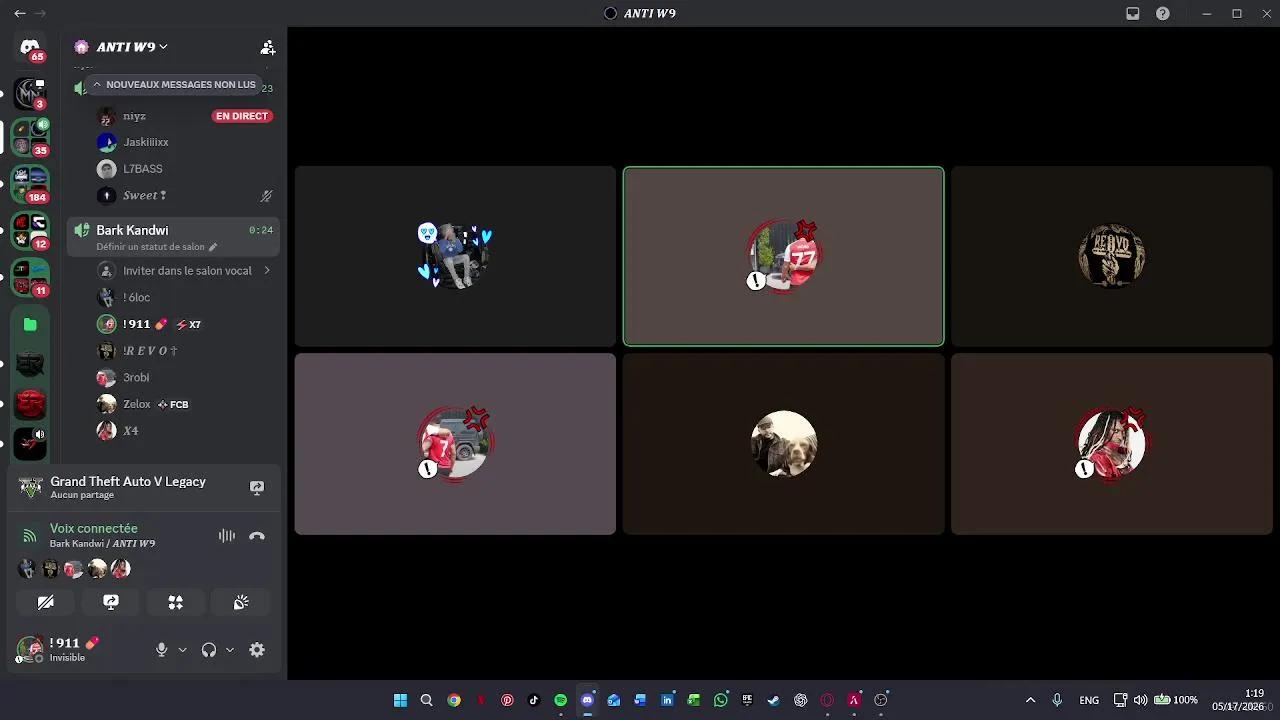Open the soundboard icon in the voice panel
Viewport: 1280px width, 720px height.
241,602
